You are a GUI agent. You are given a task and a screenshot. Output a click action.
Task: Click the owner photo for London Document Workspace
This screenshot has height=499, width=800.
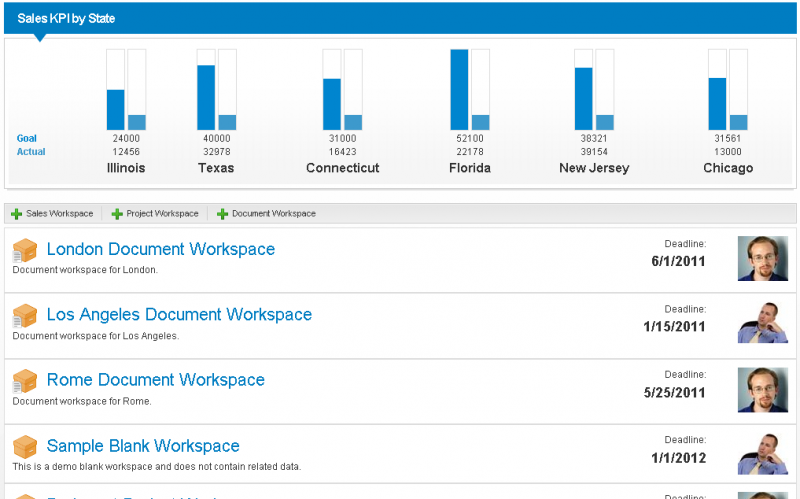pos(763,258)
